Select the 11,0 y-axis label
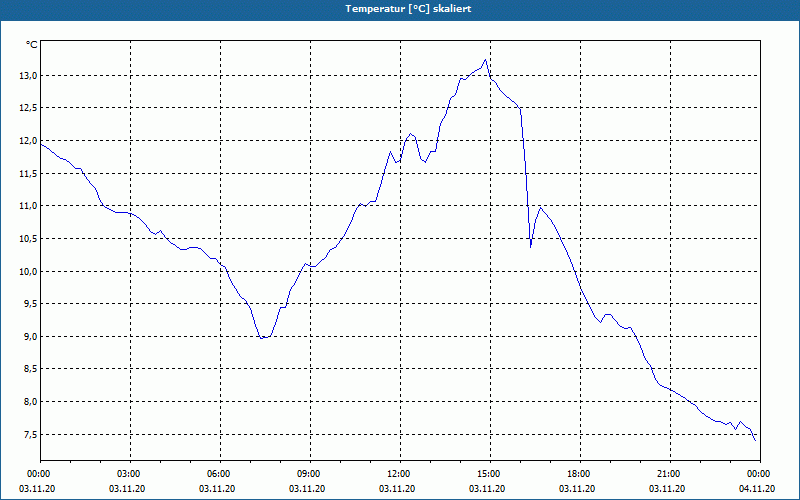 (28, 206)
